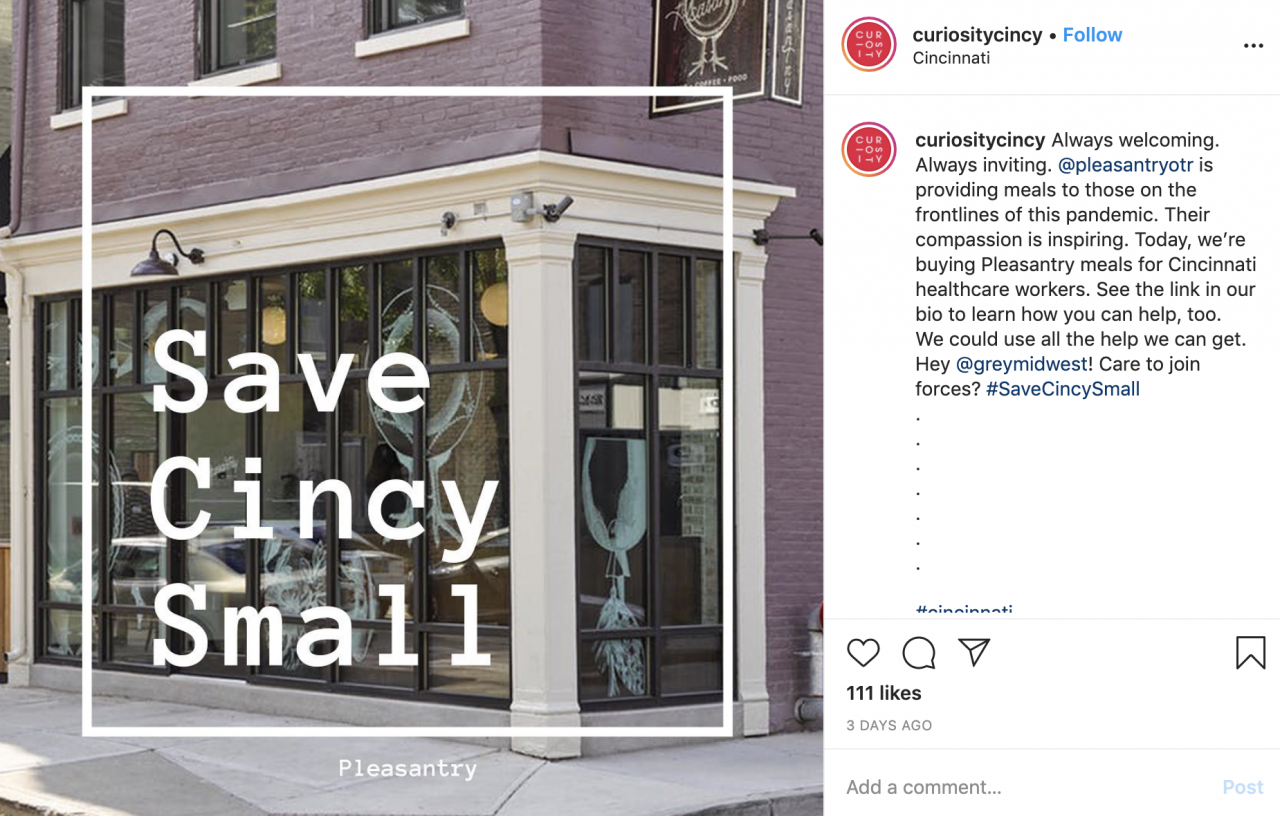Save post using bookmark icon
This screenshot has width=1280, height=816.
pyautogui.click(x=1250, y=653)
